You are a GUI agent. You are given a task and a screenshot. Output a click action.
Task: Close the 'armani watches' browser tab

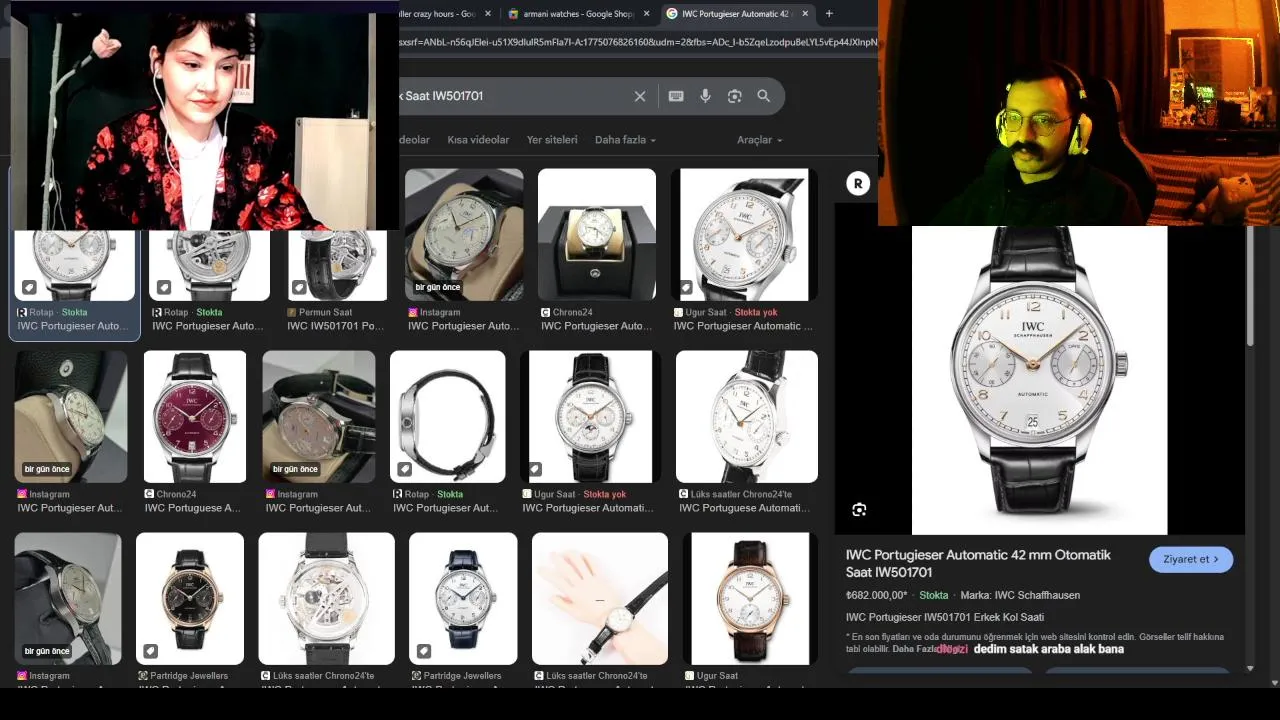pyautogui.click(x=646, y=14)
